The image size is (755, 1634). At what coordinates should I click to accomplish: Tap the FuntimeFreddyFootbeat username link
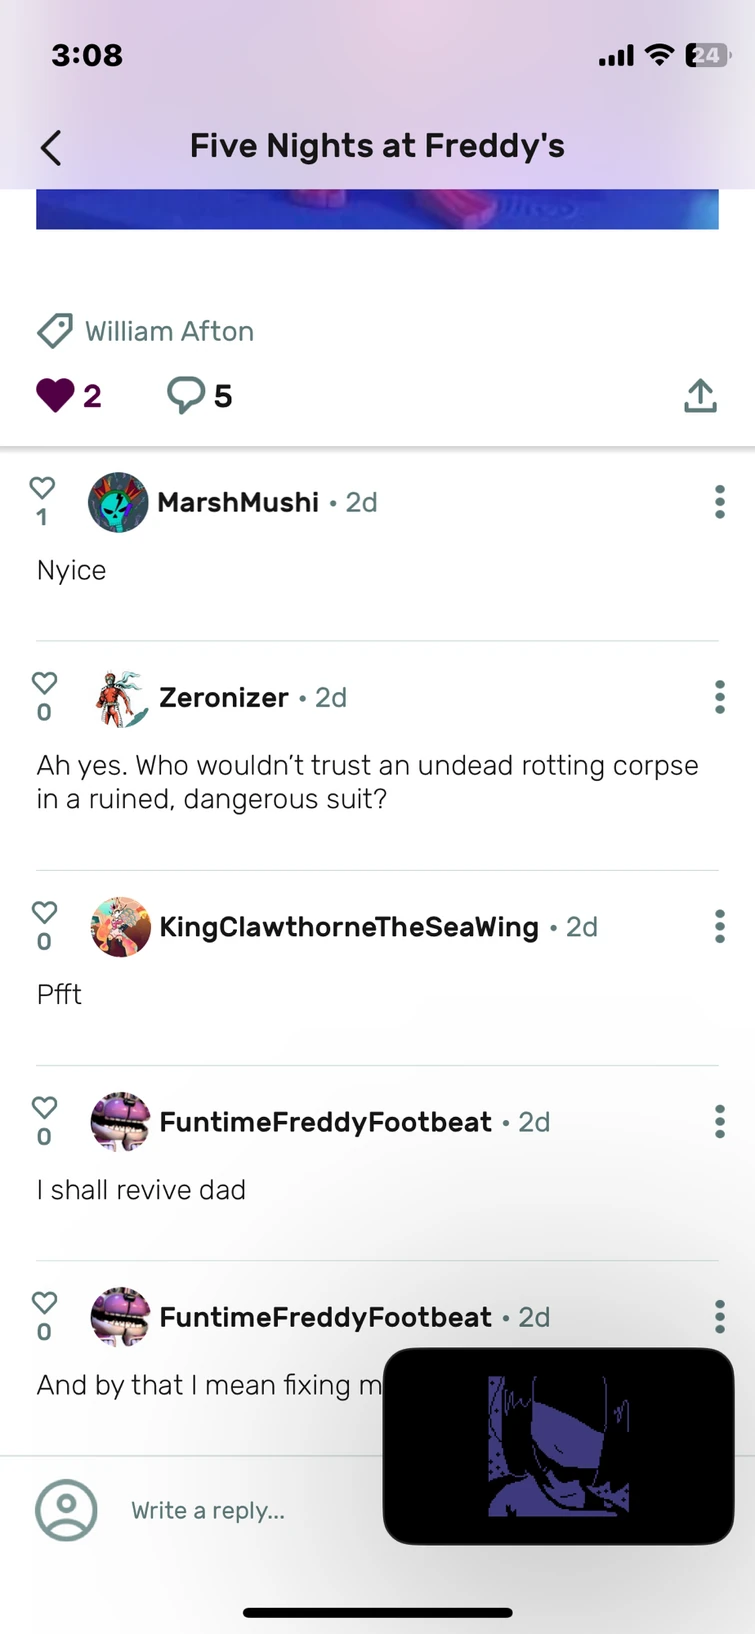click(x=324, y=1122)
